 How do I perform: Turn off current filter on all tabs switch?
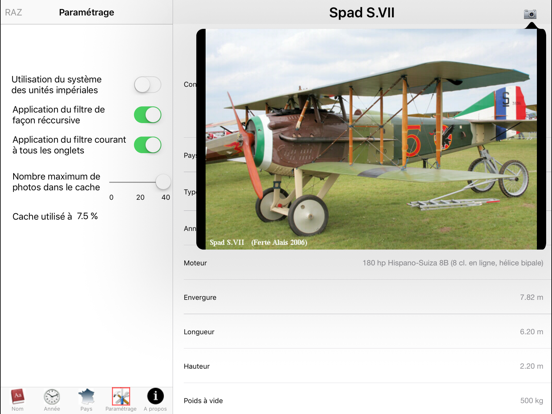click(x=148, y=145)
